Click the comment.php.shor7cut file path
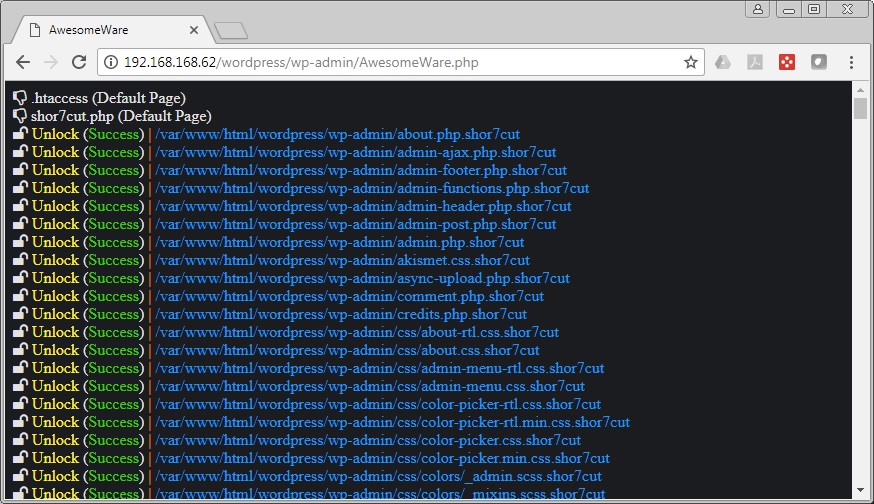 click(349, 296)
